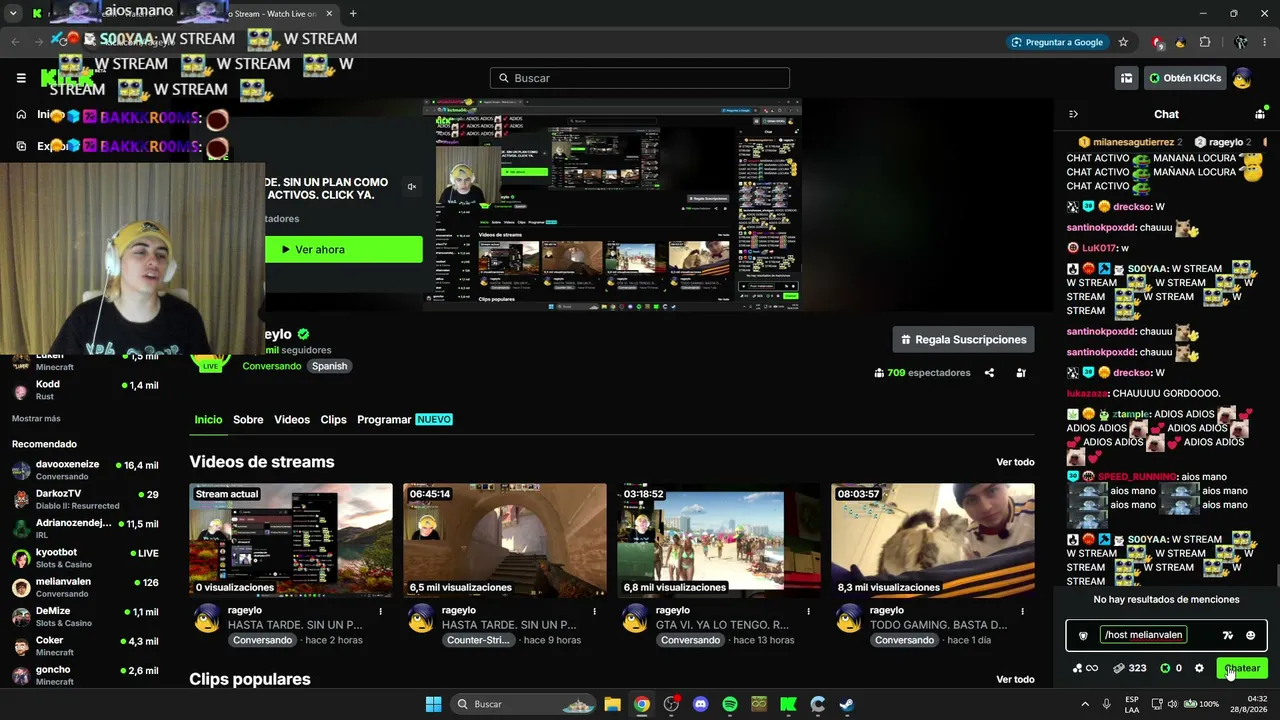Screen dimensions: 1280x720
Task: Click the Spanish language tag
Action: coord(329,366)
